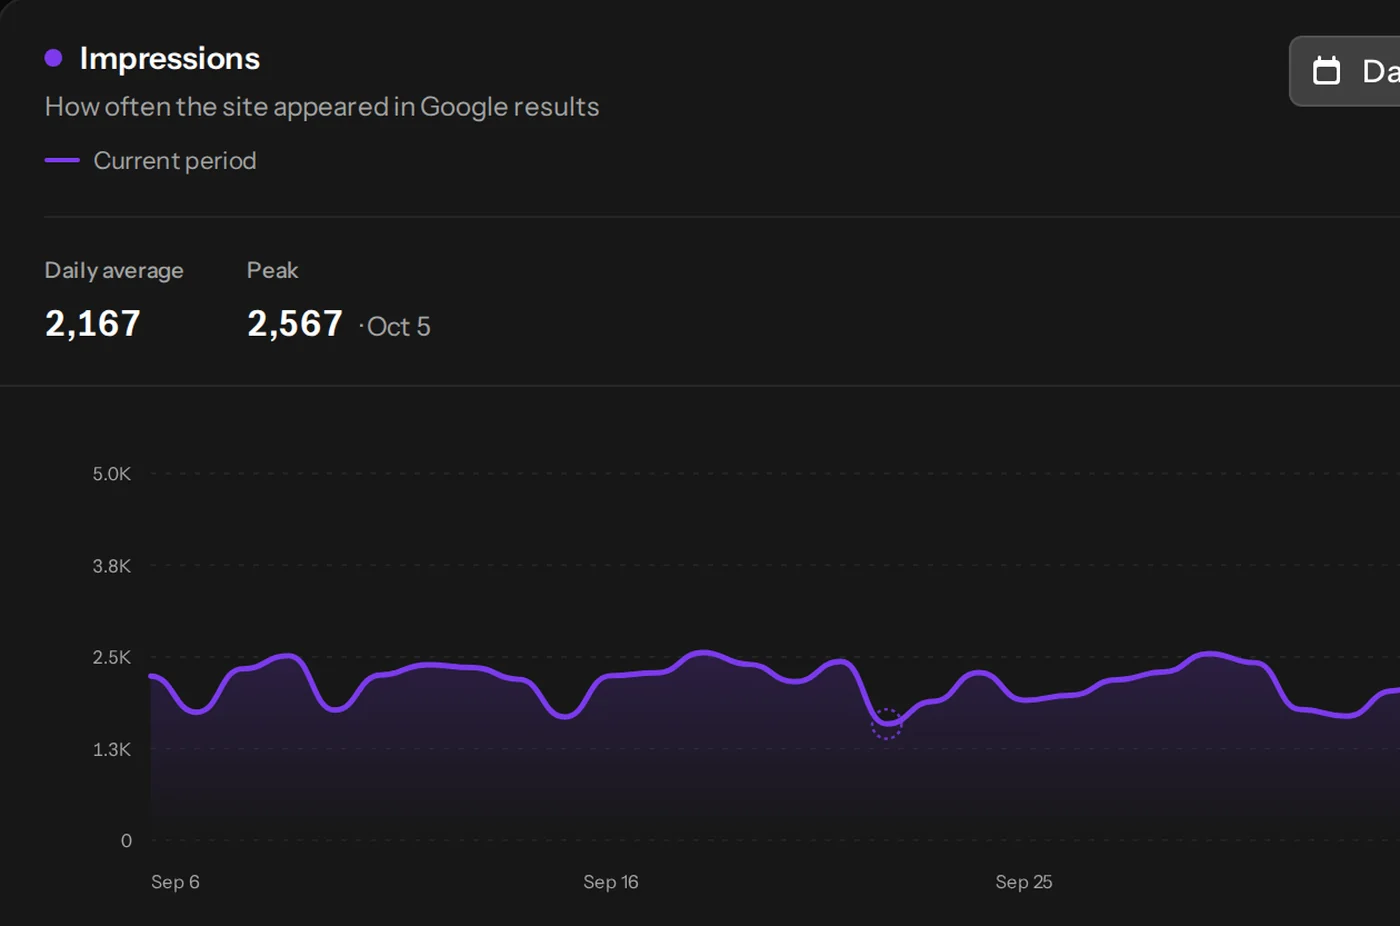Click the Oct 5 peak date
This screenshot has width=1400, height=926.
click(399, 326)
